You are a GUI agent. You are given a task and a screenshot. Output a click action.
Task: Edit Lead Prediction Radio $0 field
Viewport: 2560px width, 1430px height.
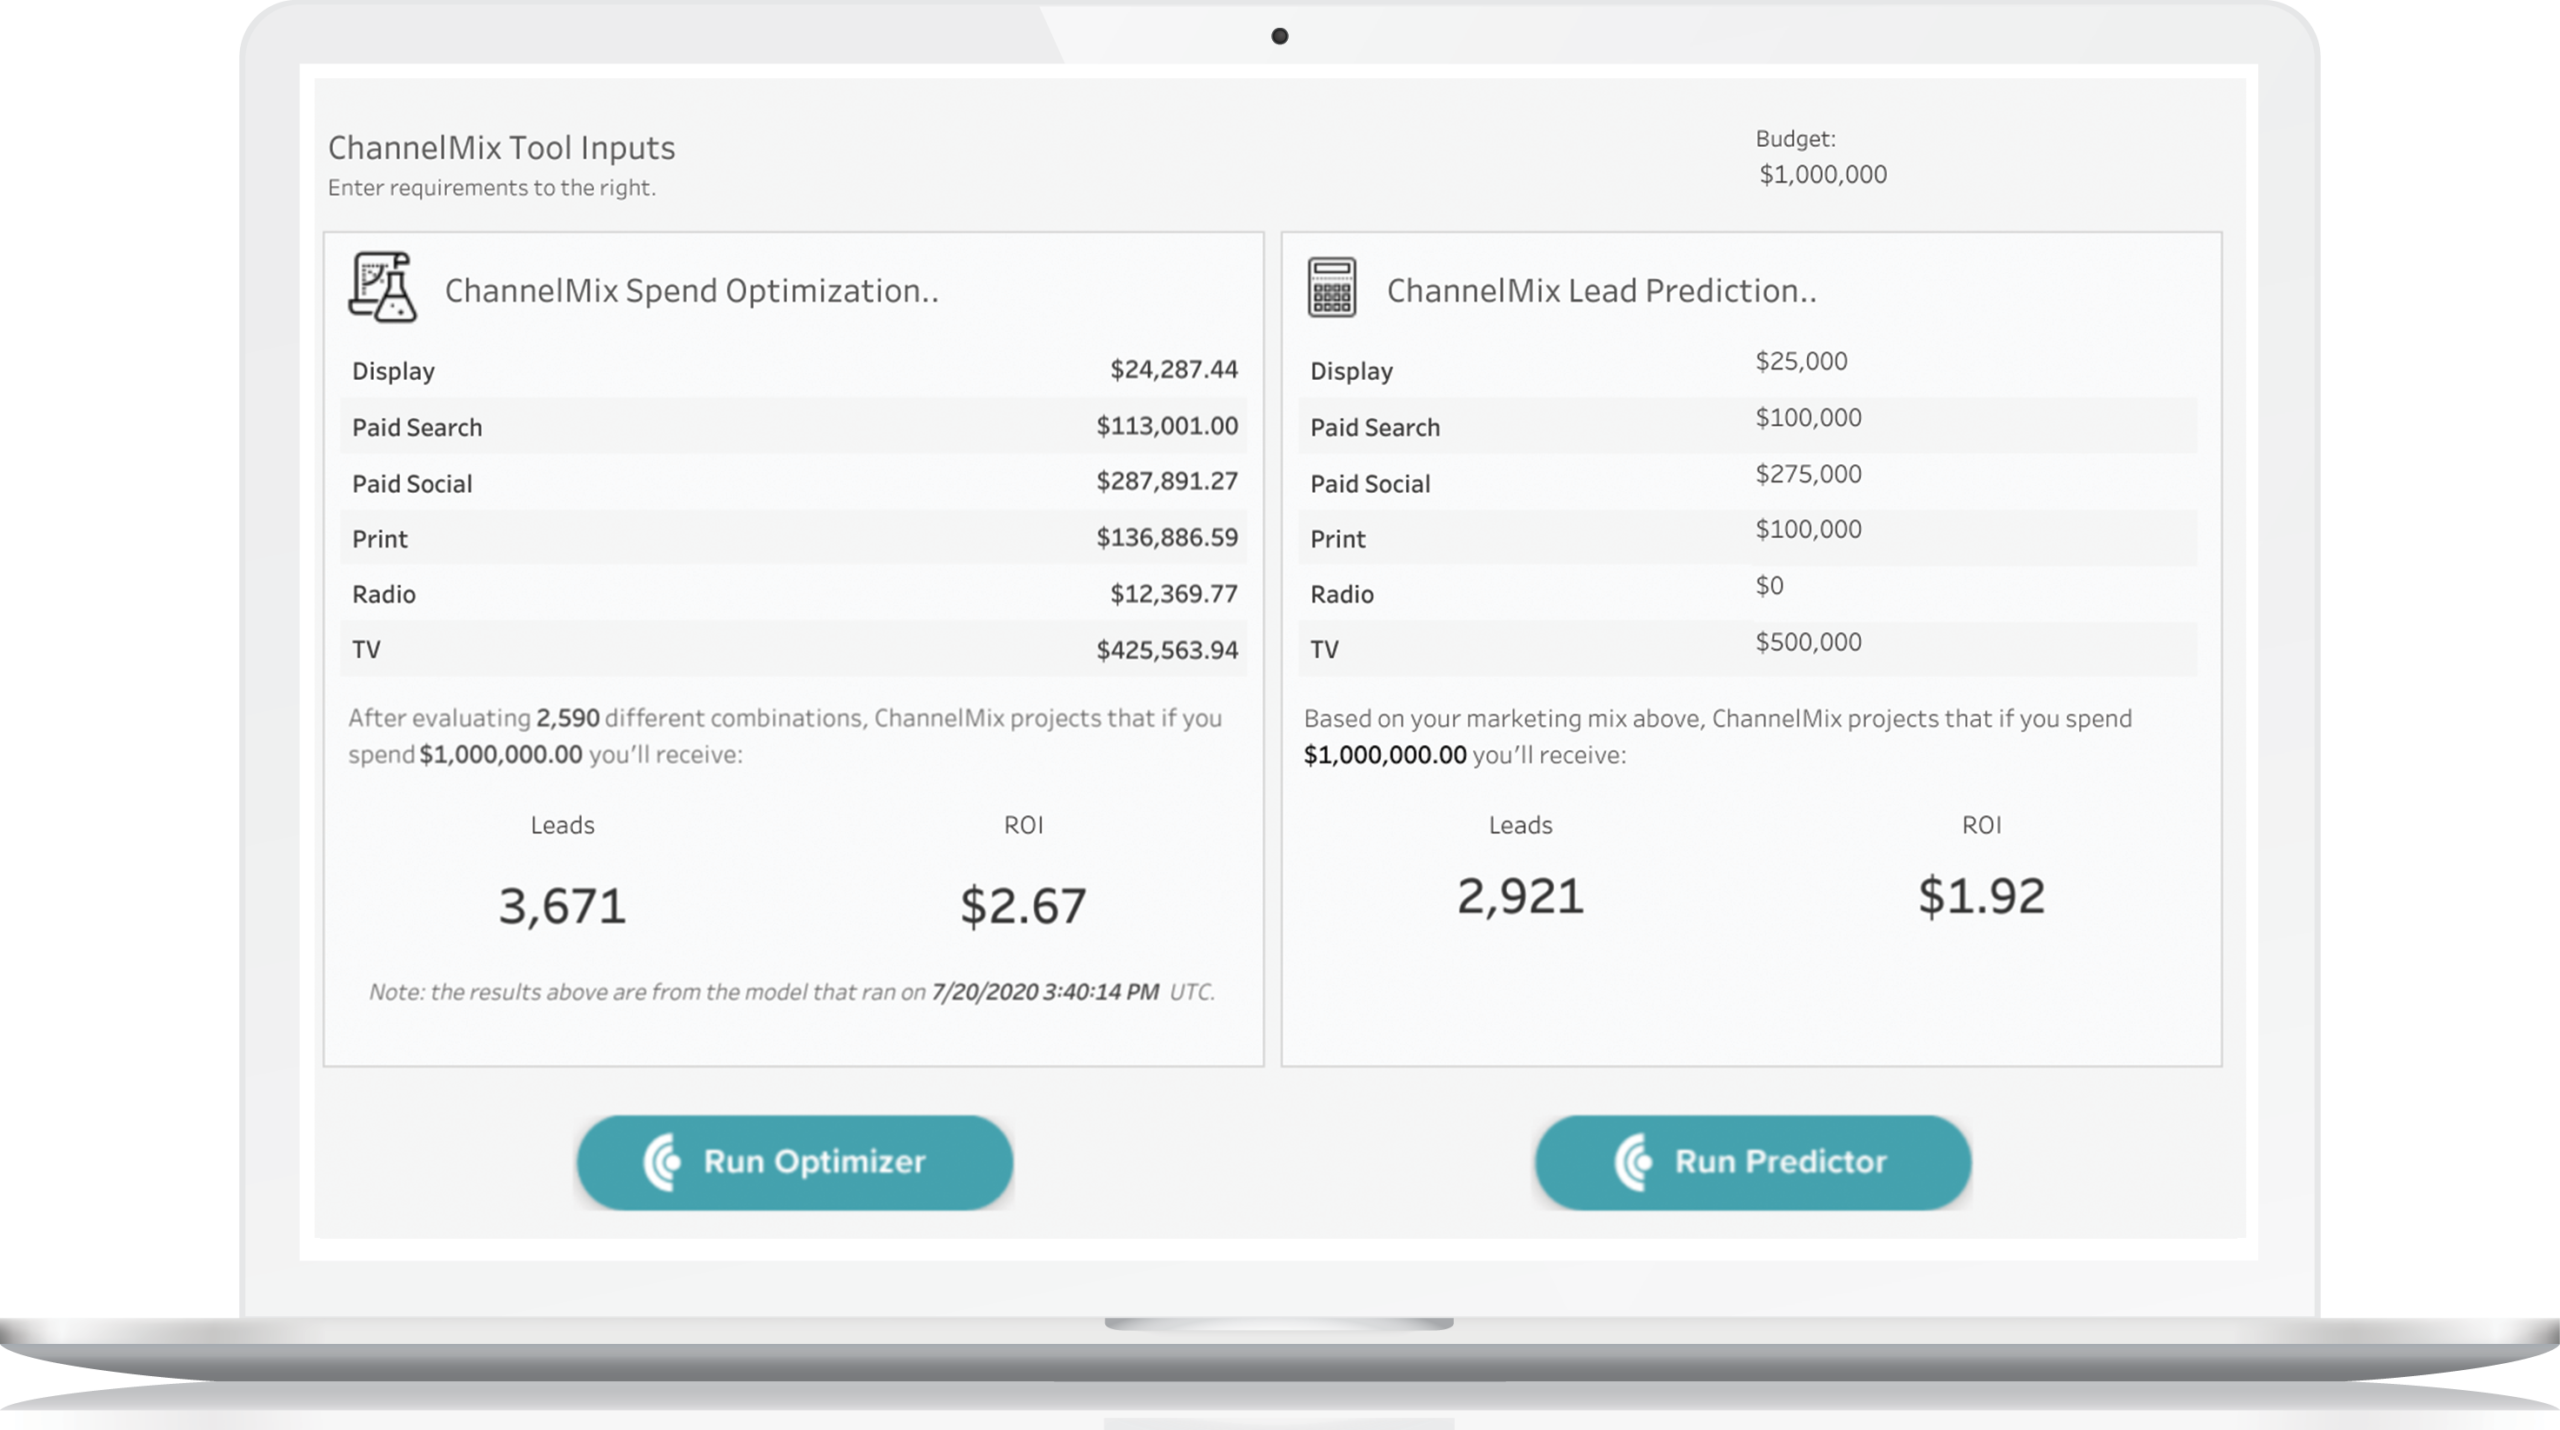click(1769, 586)
